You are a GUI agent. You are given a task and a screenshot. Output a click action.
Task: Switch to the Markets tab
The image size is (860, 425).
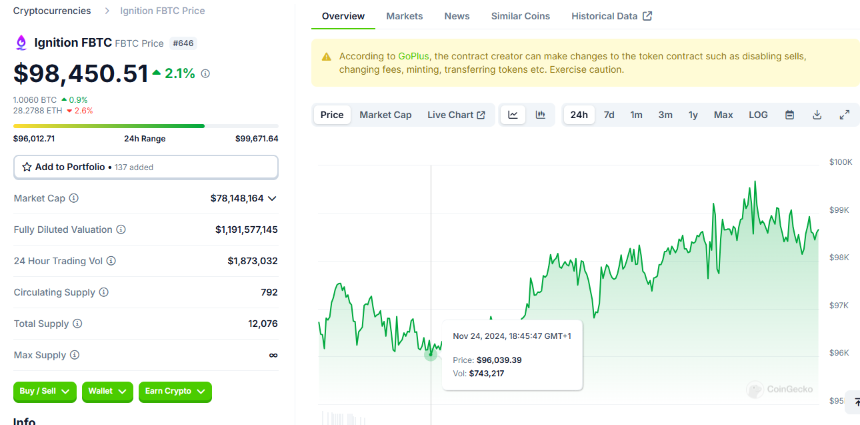(x=404, y=16)
